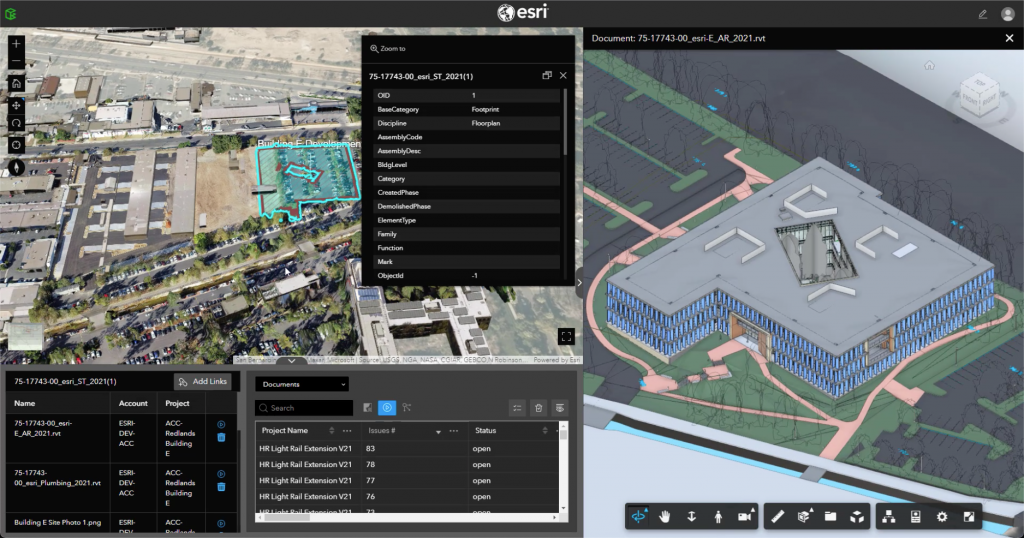Delete link for esri_Plumbing_2021.rvt
Viewport: 1024px width, 538px height.
pyautogui.click(x=221, y=487)
